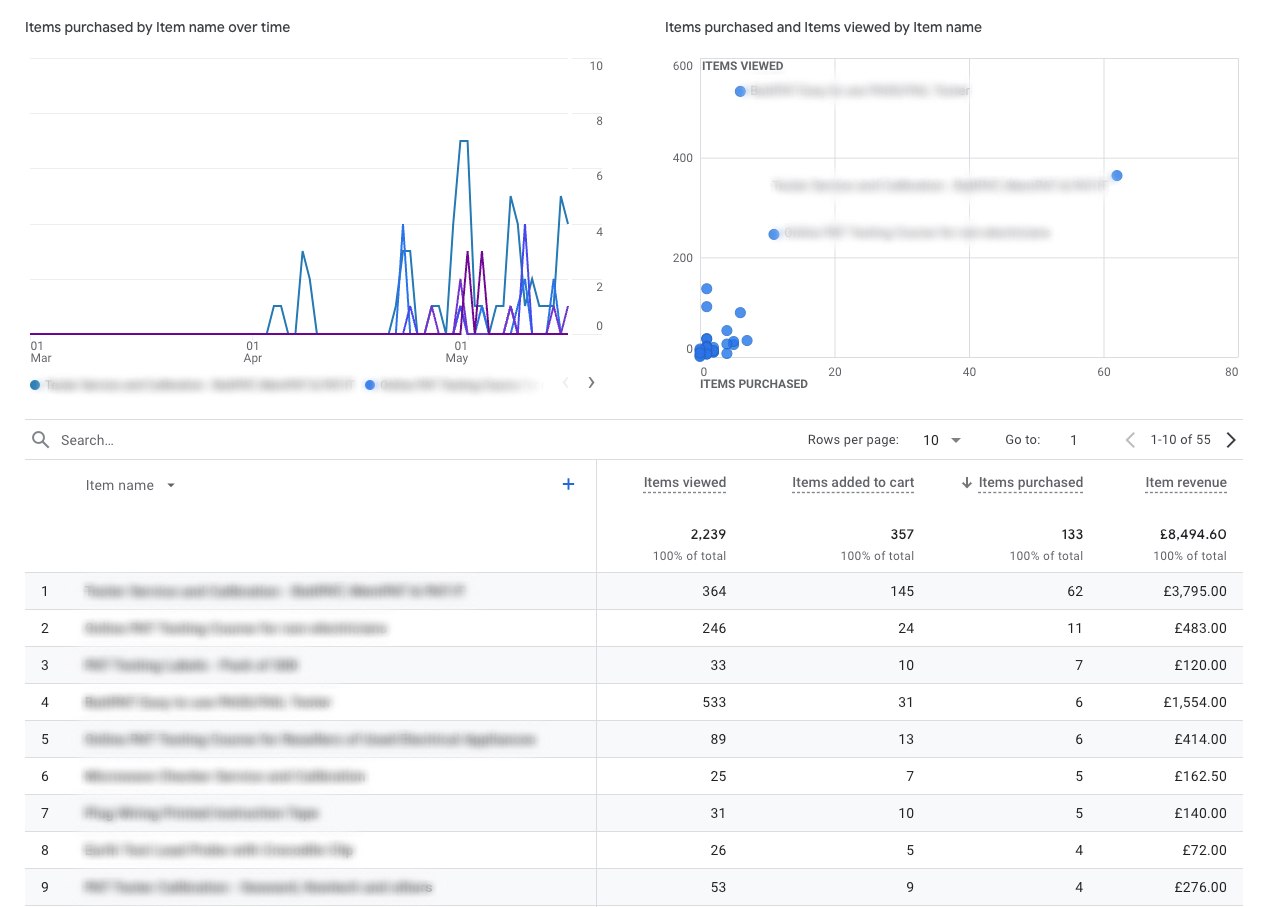Click the search magnifier icon
The image size is (1262, 907).
tap(40, 440)
